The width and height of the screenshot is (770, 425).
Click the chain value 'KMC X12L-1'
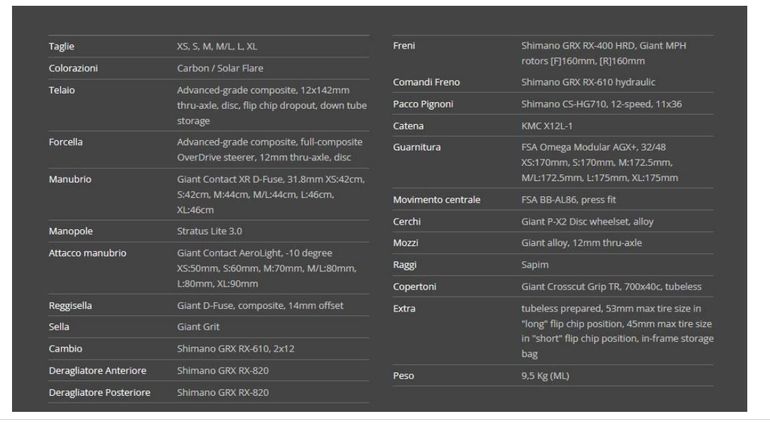tap(547, 126)
